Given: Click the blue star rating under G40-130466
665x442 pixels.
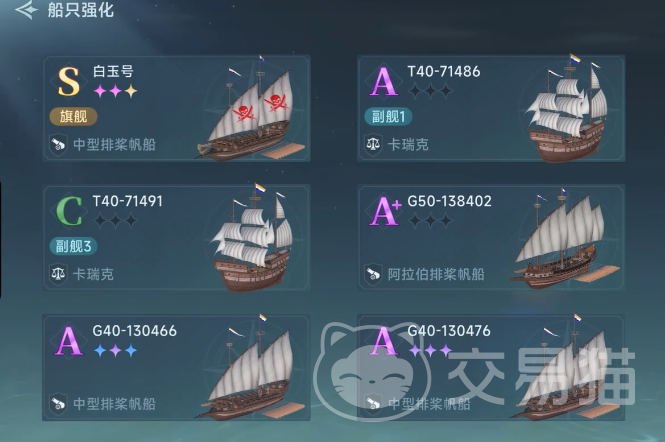Looking at the screenshot, I should [115, 351].
